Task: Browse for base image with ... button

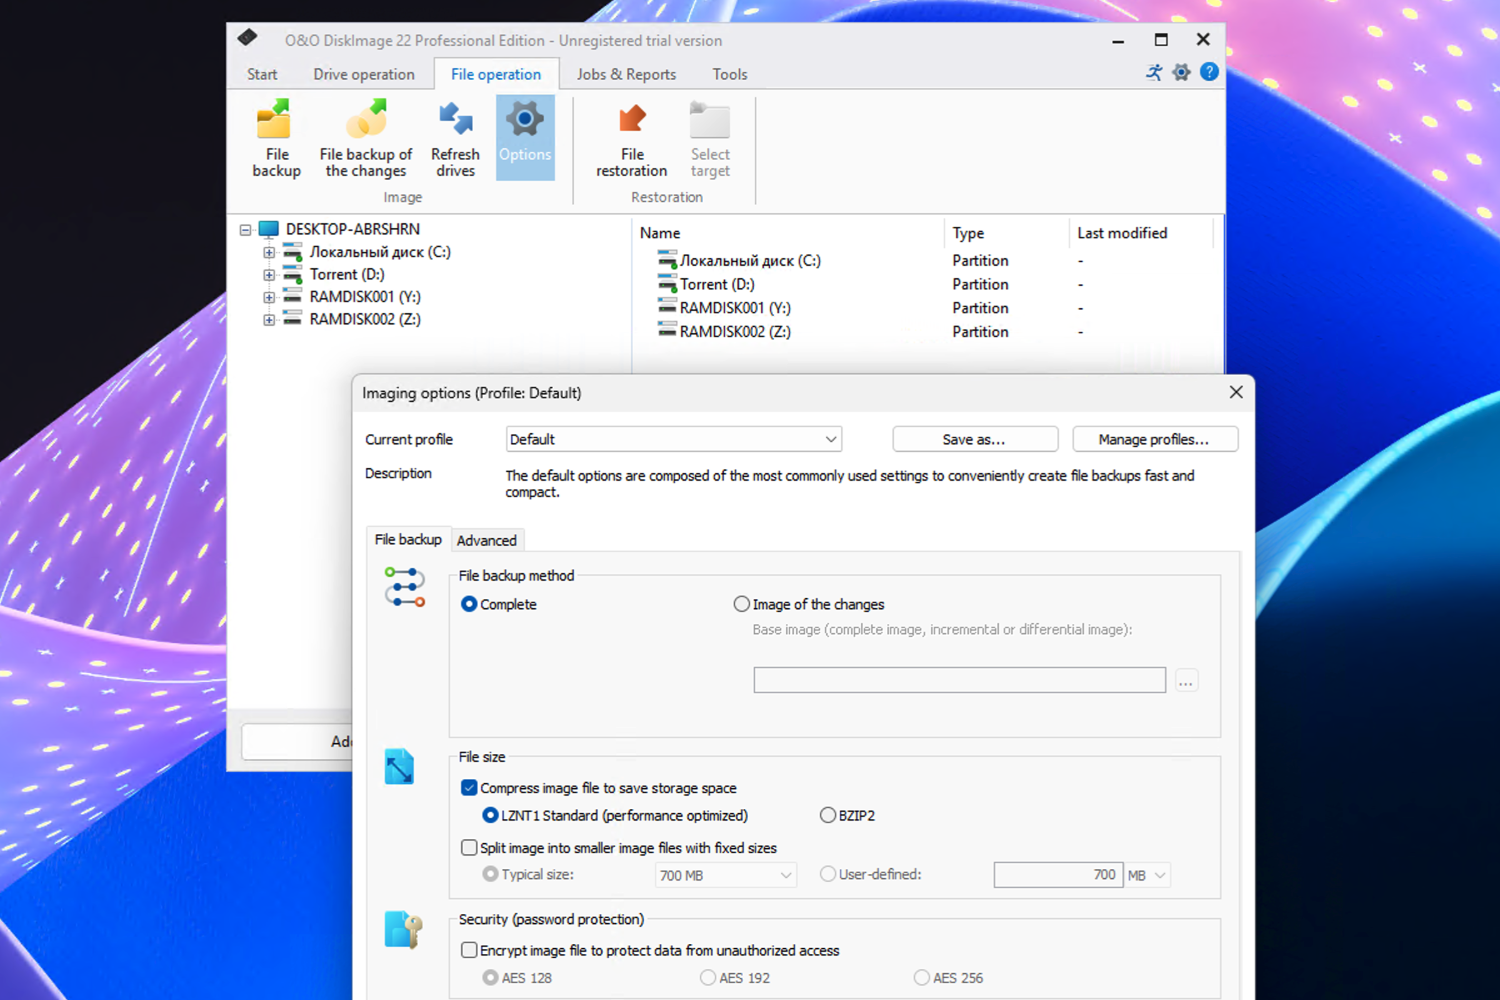Action: tap(1186, 681)
